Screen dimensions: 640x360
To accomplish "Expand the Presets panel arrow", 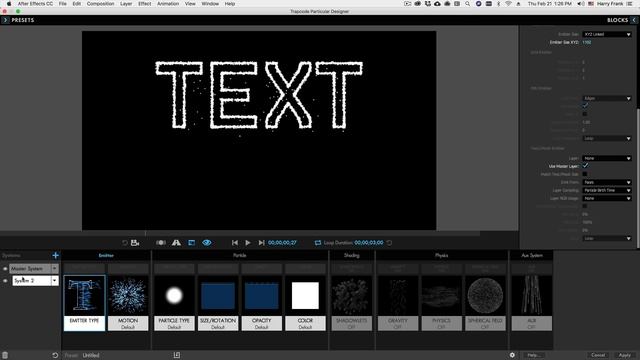I will pos(5,20).
